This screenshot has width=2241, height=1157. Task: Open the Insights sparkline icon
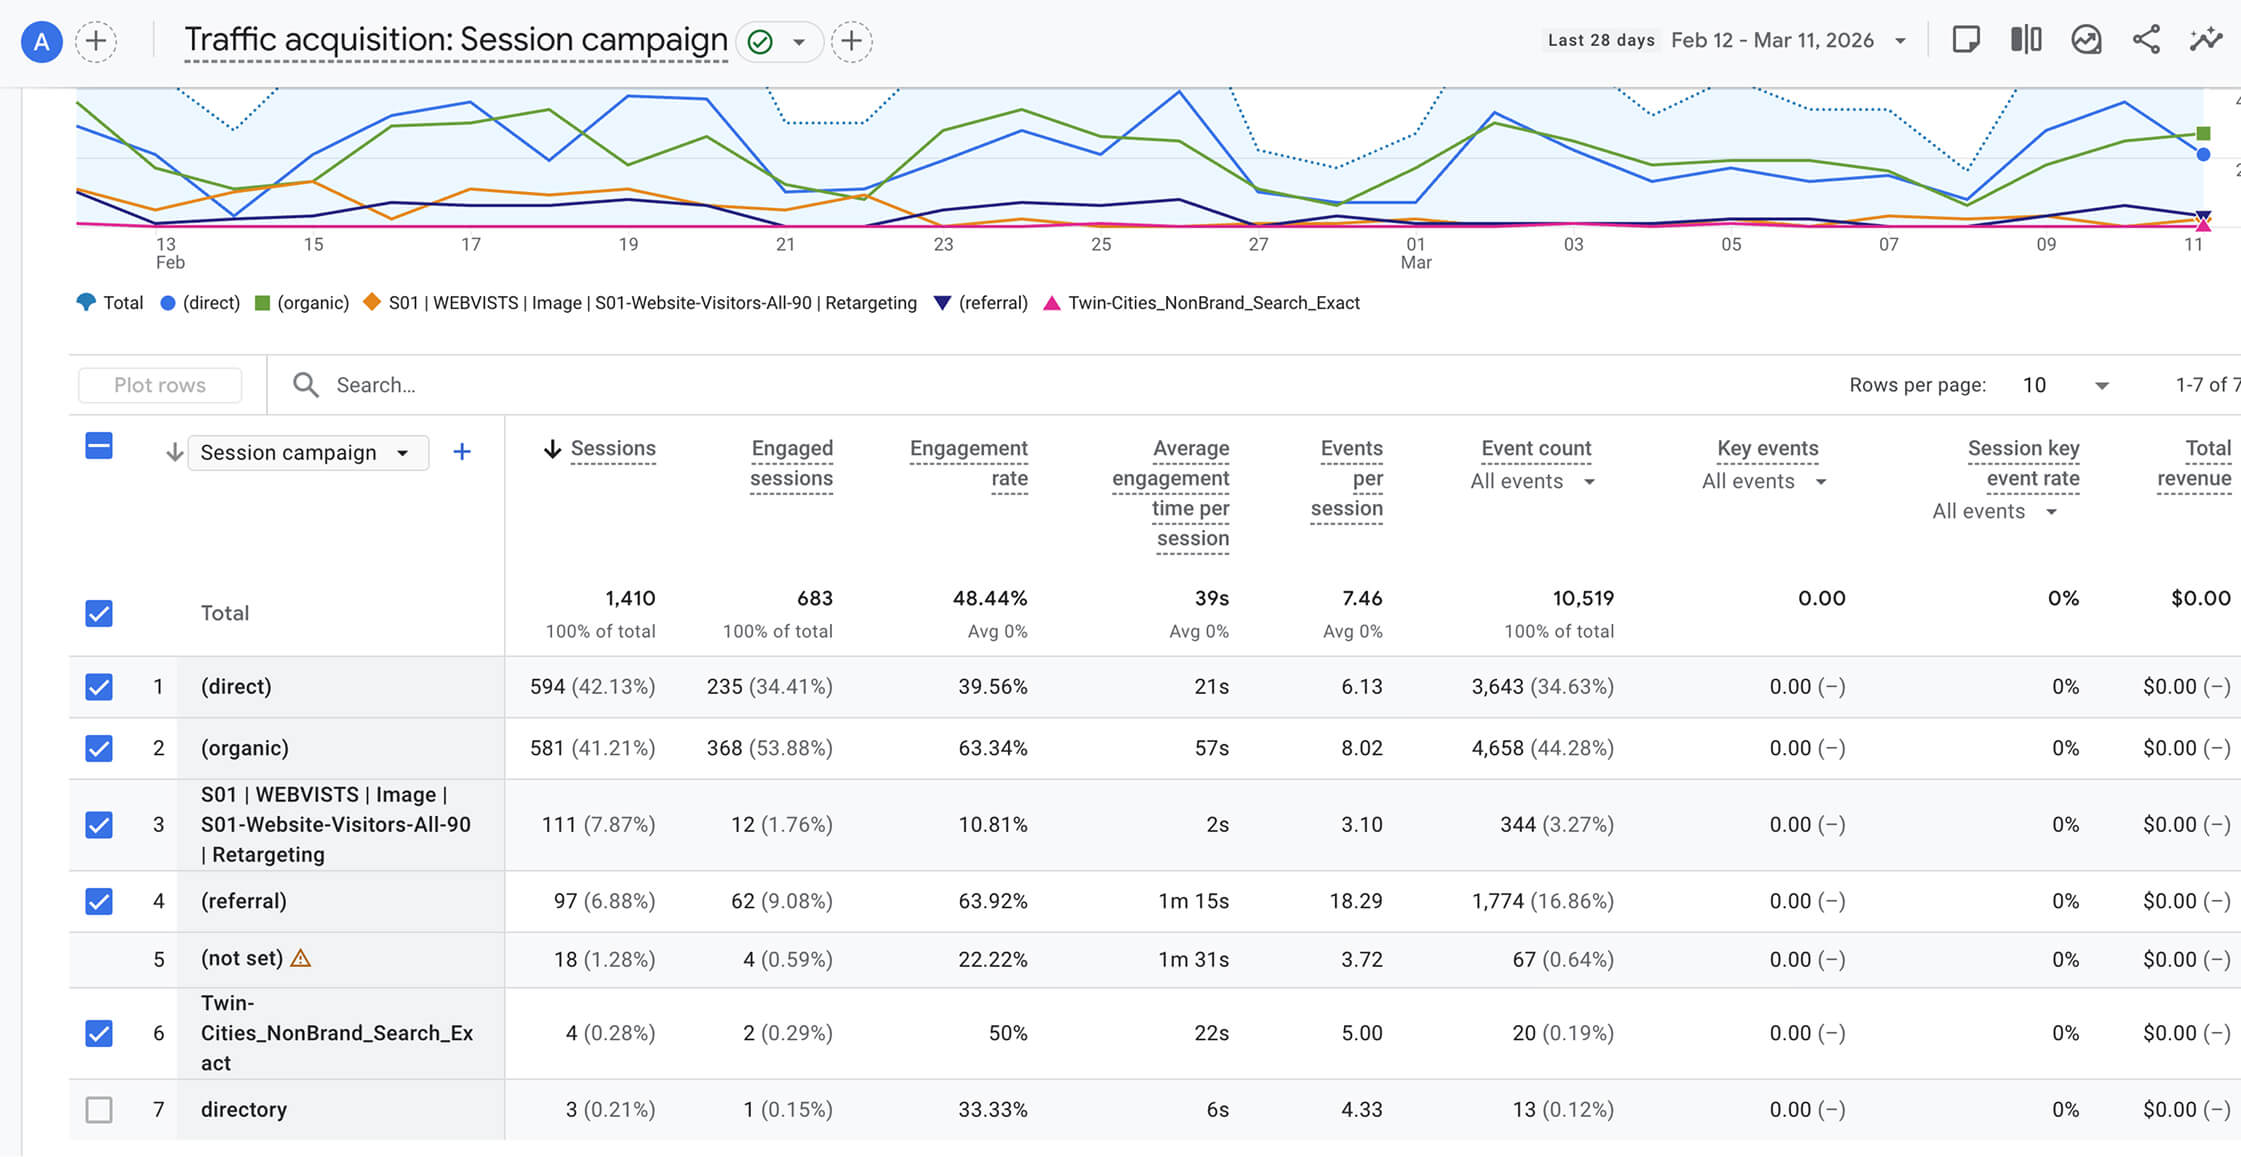2206,40
